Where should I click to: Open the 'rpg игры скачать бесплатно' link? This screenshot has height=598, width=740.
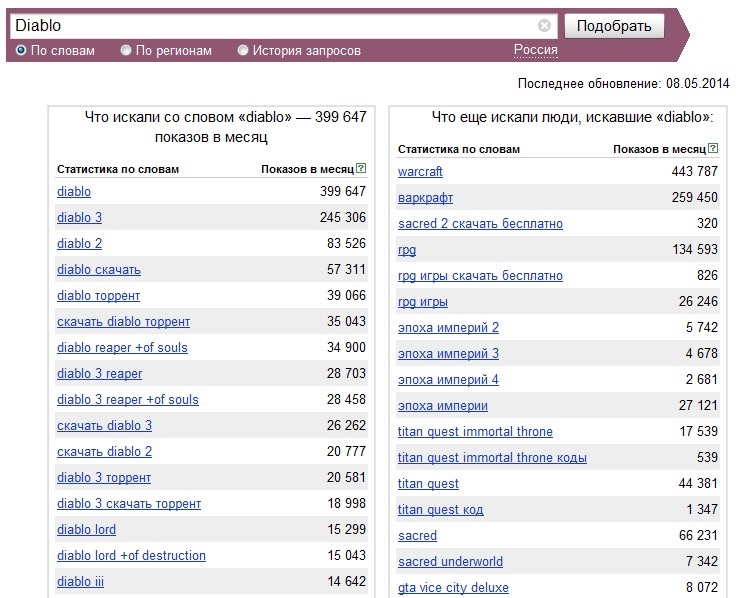pos(480,276)
